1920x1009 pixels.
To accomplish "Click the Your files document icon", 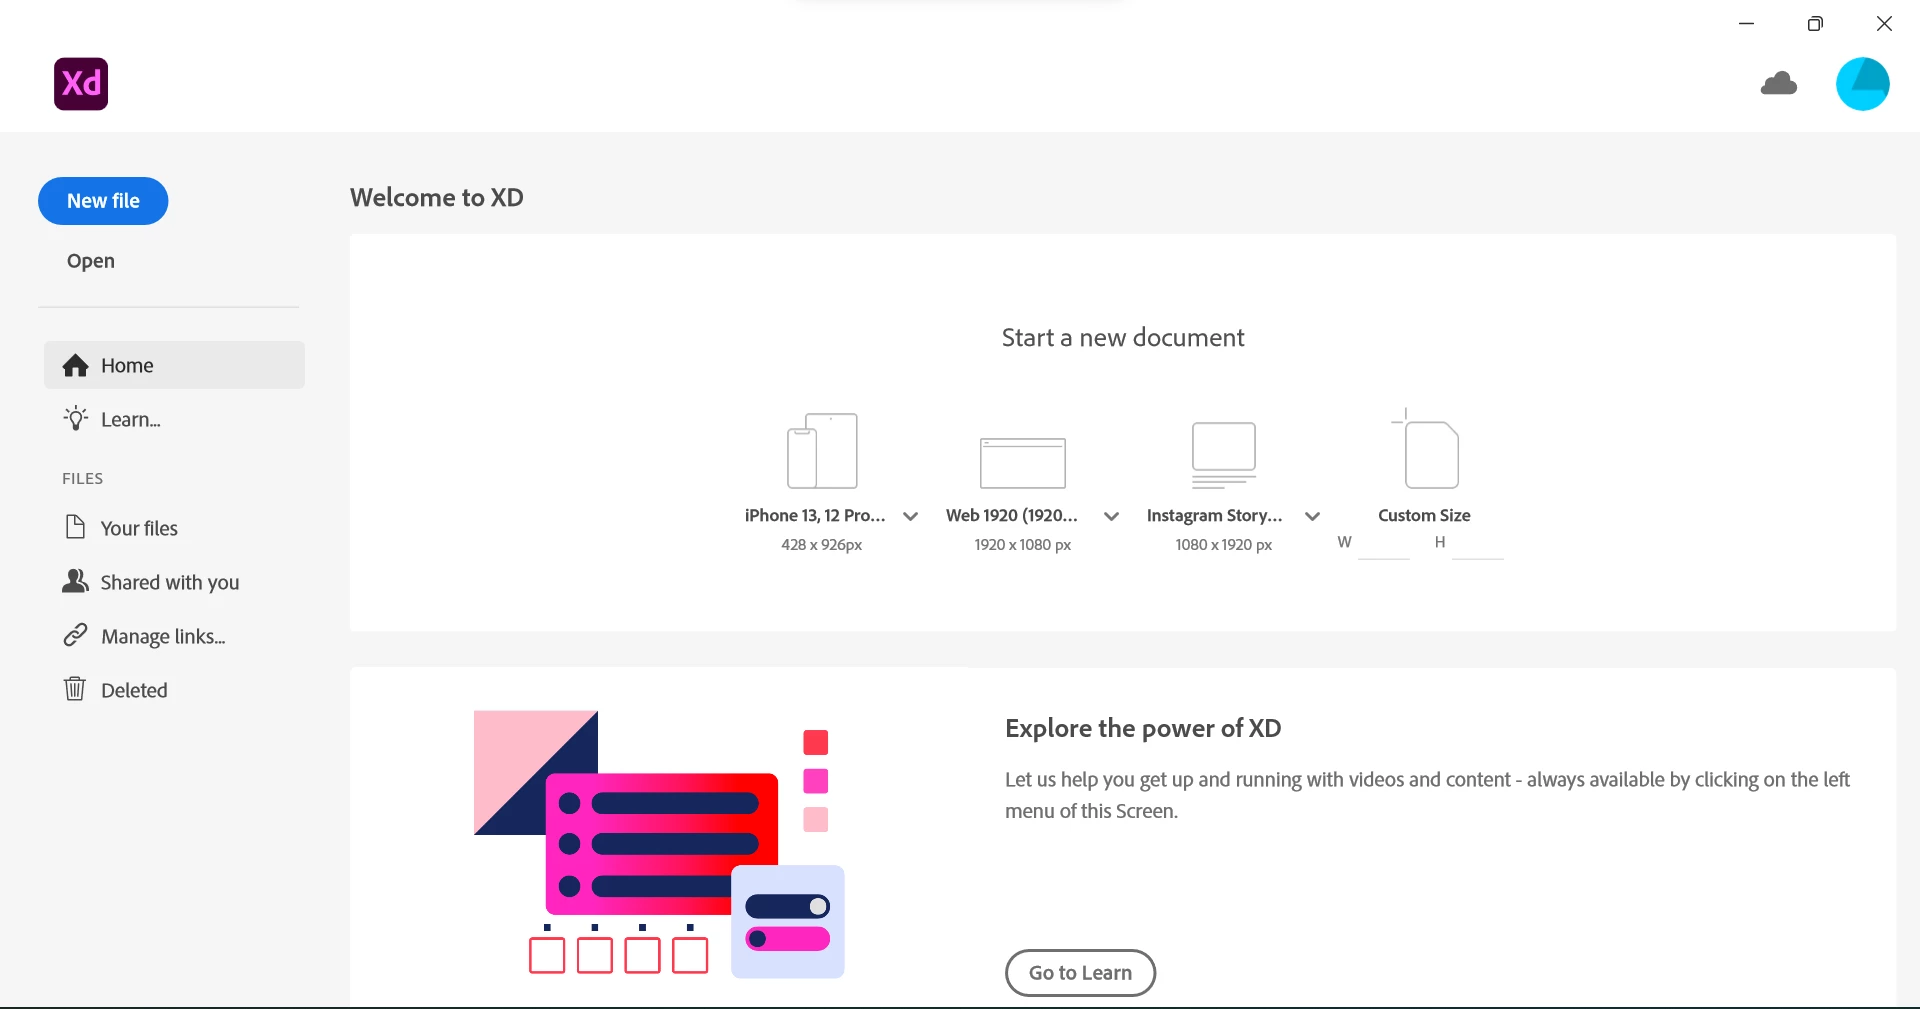I will [75, 527].
